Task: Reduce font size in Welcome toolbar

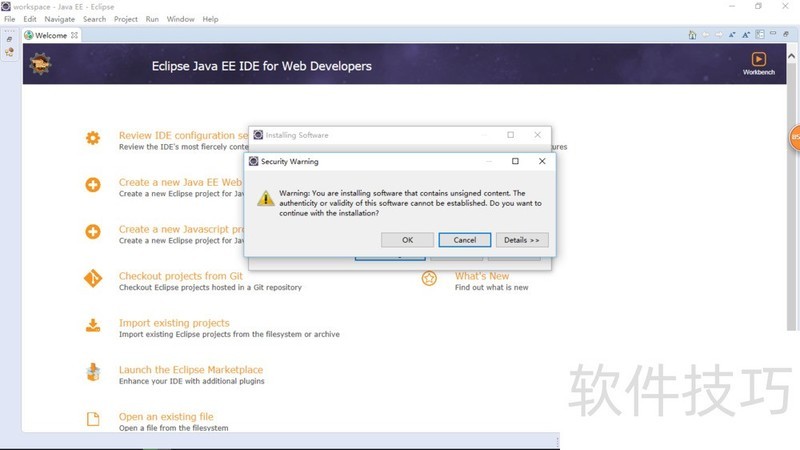Action: pos(732,35)
